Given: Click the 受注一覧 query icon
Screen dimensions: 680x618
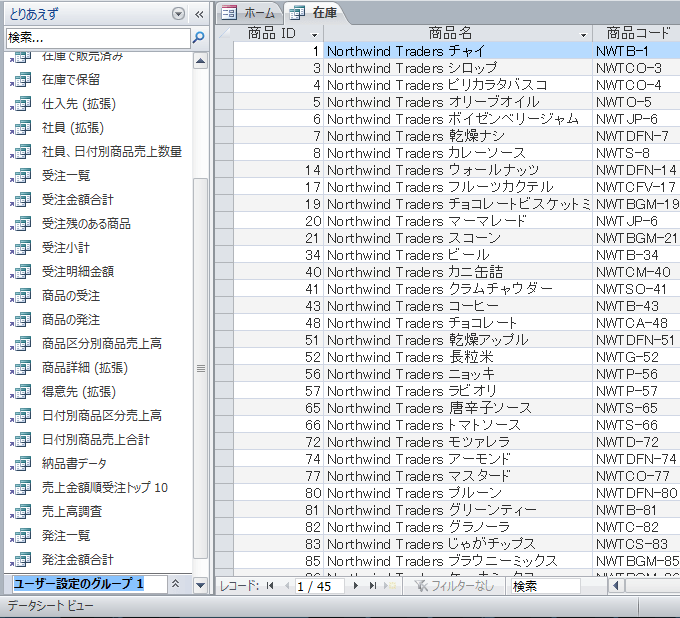Looking at the screenshot, I should [21, 176].
